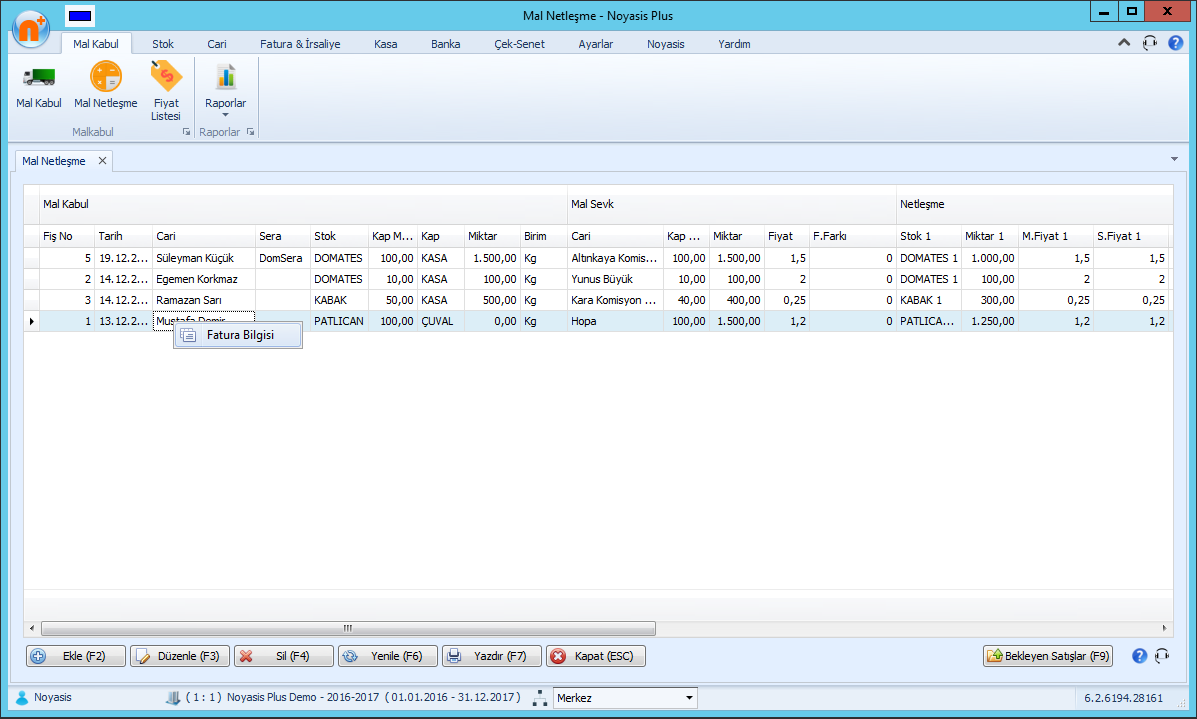Click the Yunus Büyük cell

[615, 279]
